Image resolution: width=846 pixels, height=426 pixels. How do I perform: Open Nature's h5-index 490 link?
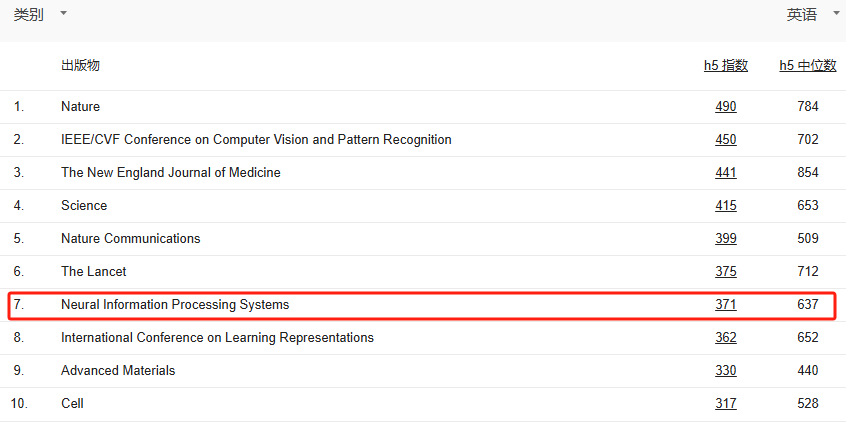725,107
